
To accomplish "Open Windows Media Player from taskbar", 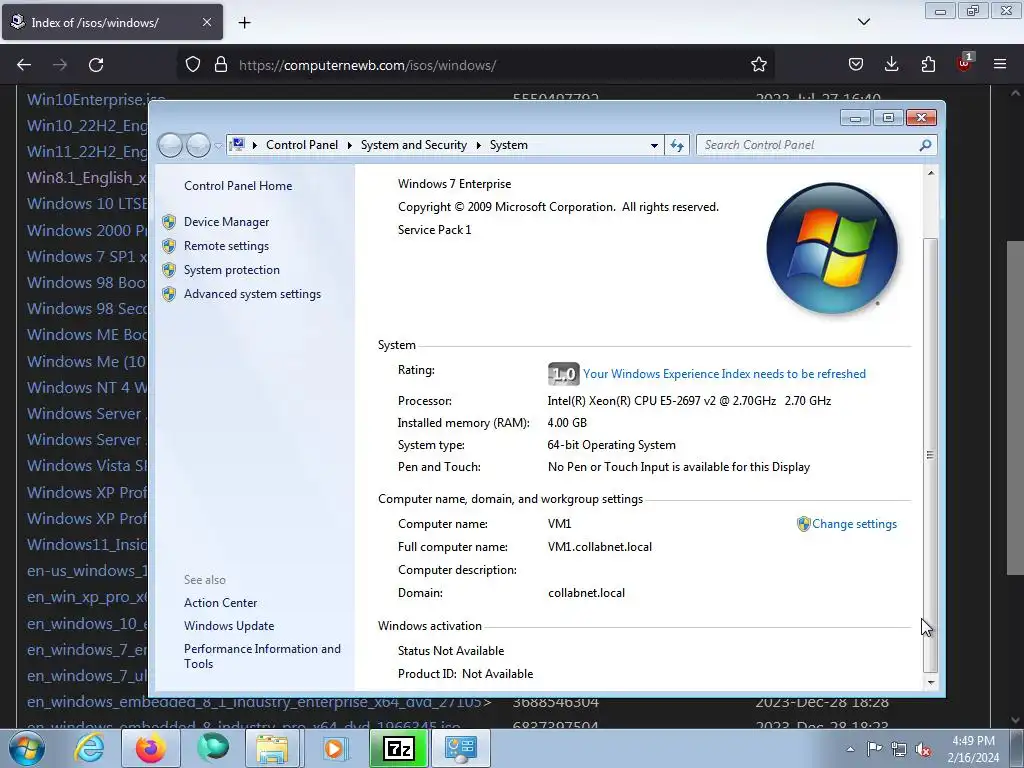I will pos(336,748).
